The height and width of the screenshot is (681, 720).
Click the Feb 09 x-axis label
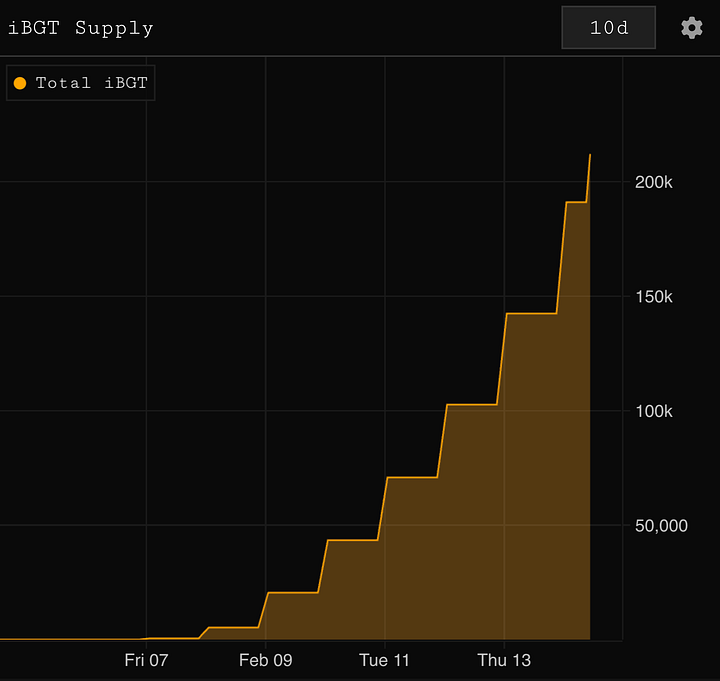pyautogui.click(x=265, y=660)
